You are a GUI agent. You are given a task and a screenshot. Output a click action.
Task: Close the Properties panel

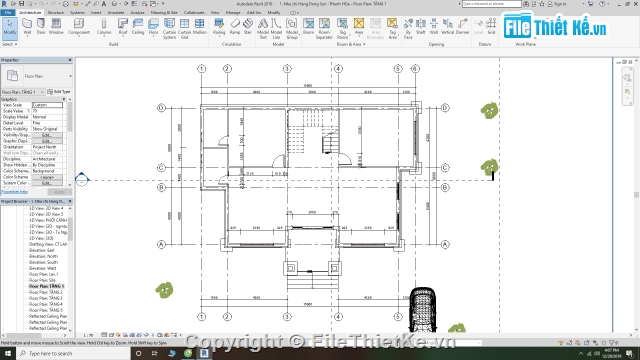[70, 60]
